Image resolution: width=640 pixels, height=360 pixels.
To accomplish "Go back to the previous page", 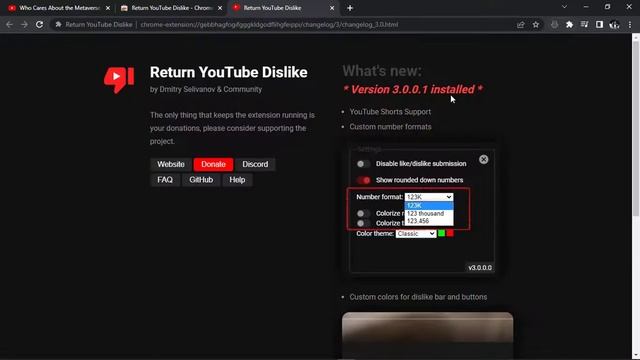I will [9, 25].
